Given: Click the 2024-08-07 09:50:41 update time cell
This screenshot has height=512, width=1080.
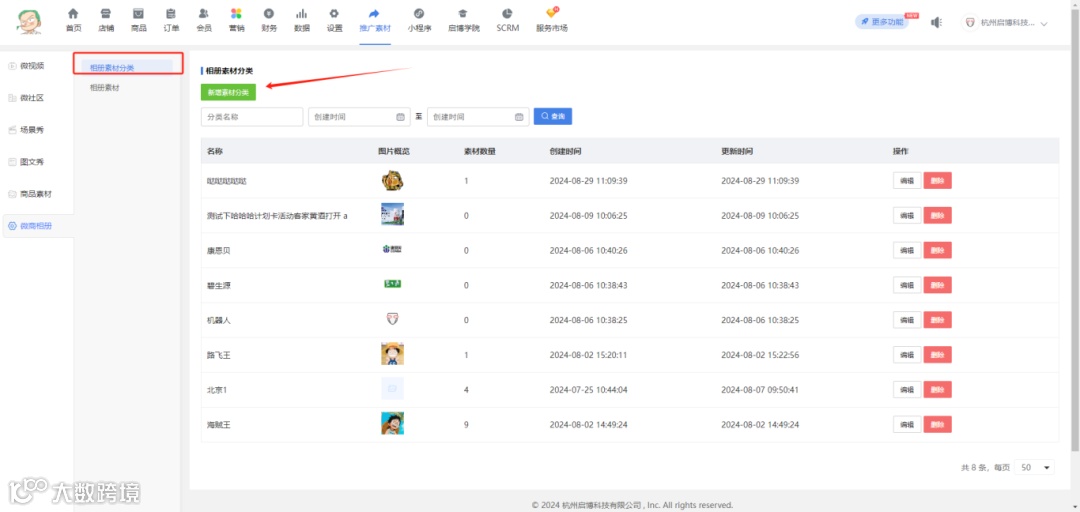Looking at the screenshot, I should pos(760,390).
